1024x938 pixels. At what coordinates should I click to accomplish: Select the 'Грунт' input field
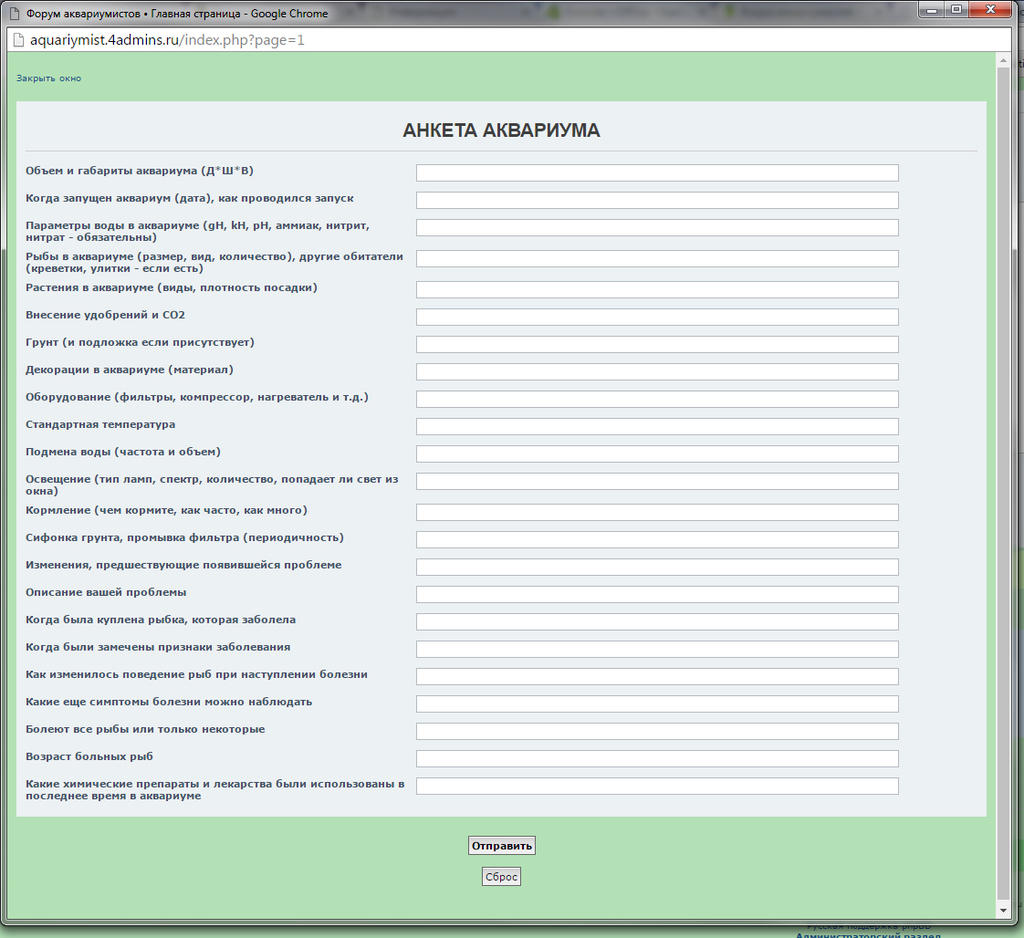[x=656, y=345]
